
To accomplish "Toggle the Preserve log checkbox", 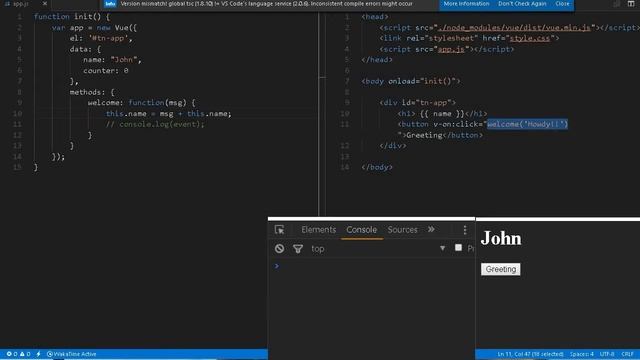I will pos(458,248).
